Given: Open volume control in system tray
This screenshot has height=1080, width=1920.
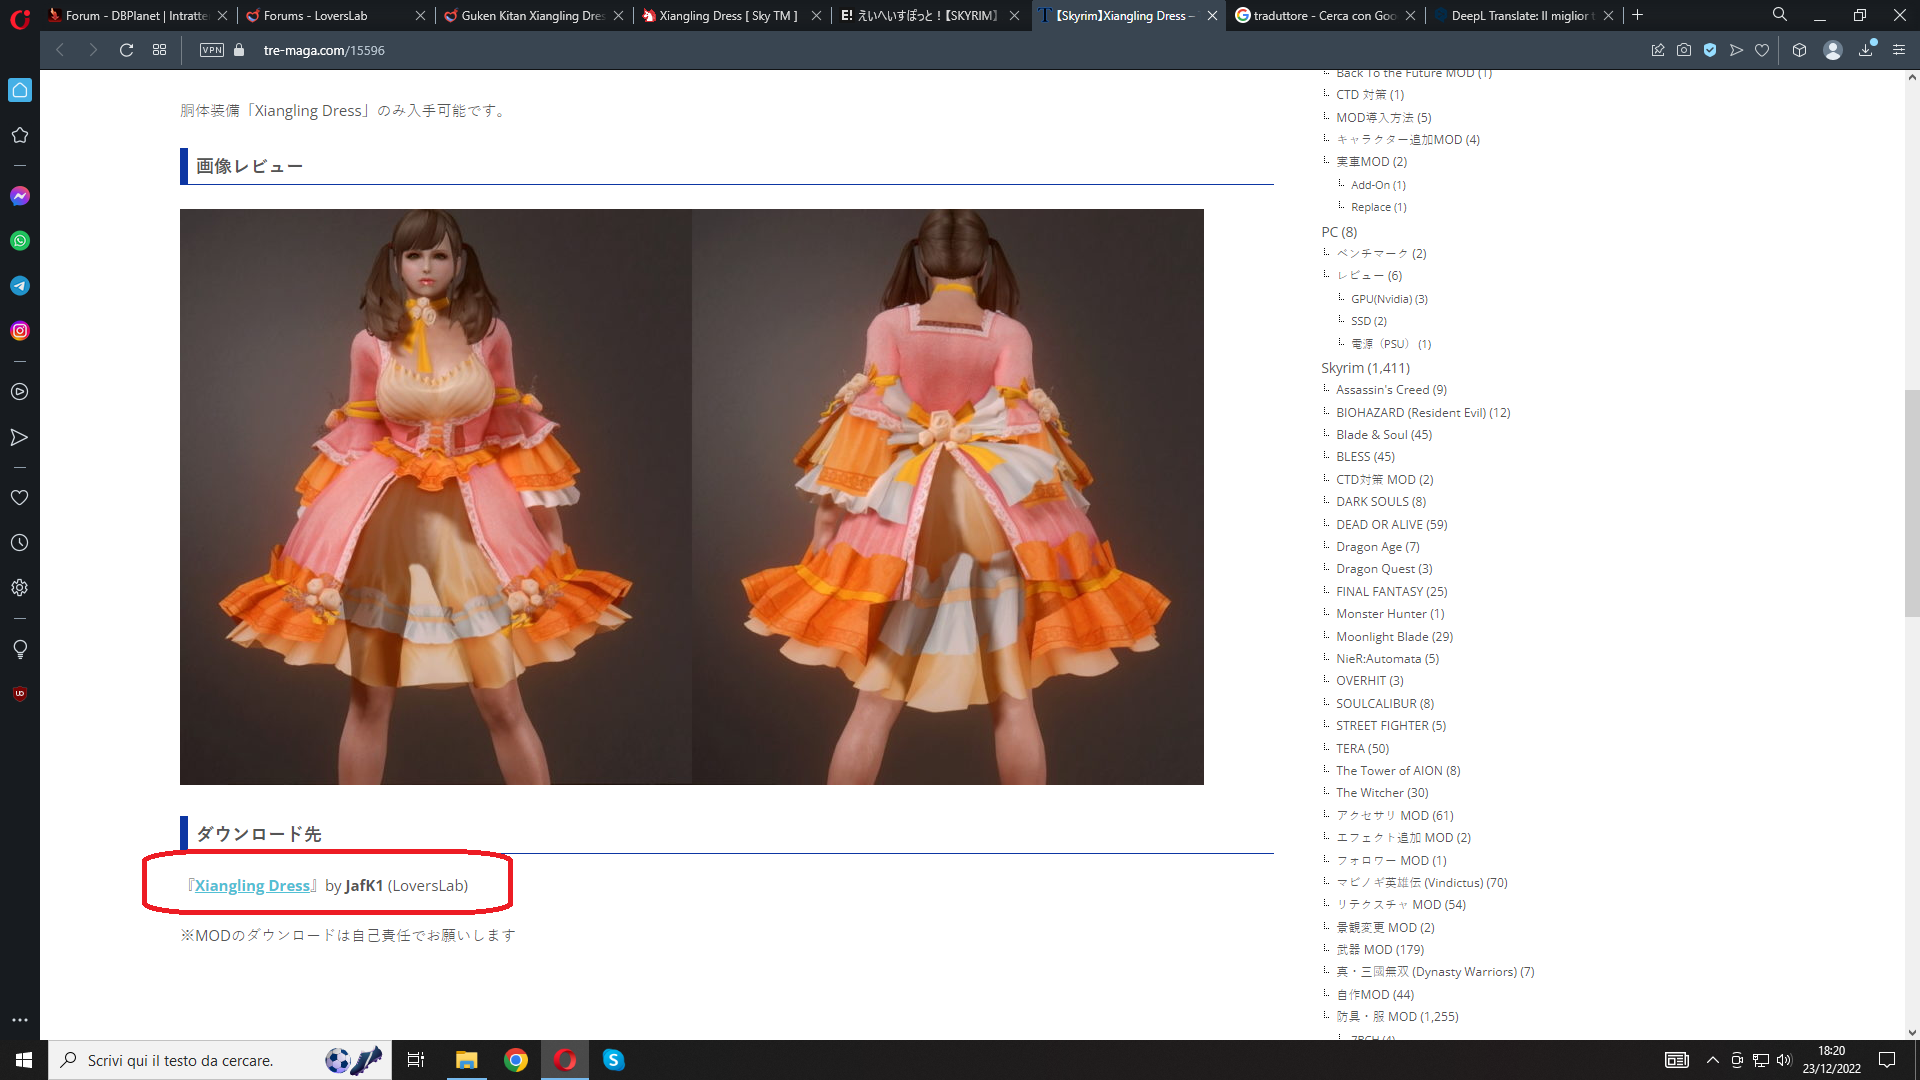Looking at the screenshot, I should [x=1784, y=1060].
